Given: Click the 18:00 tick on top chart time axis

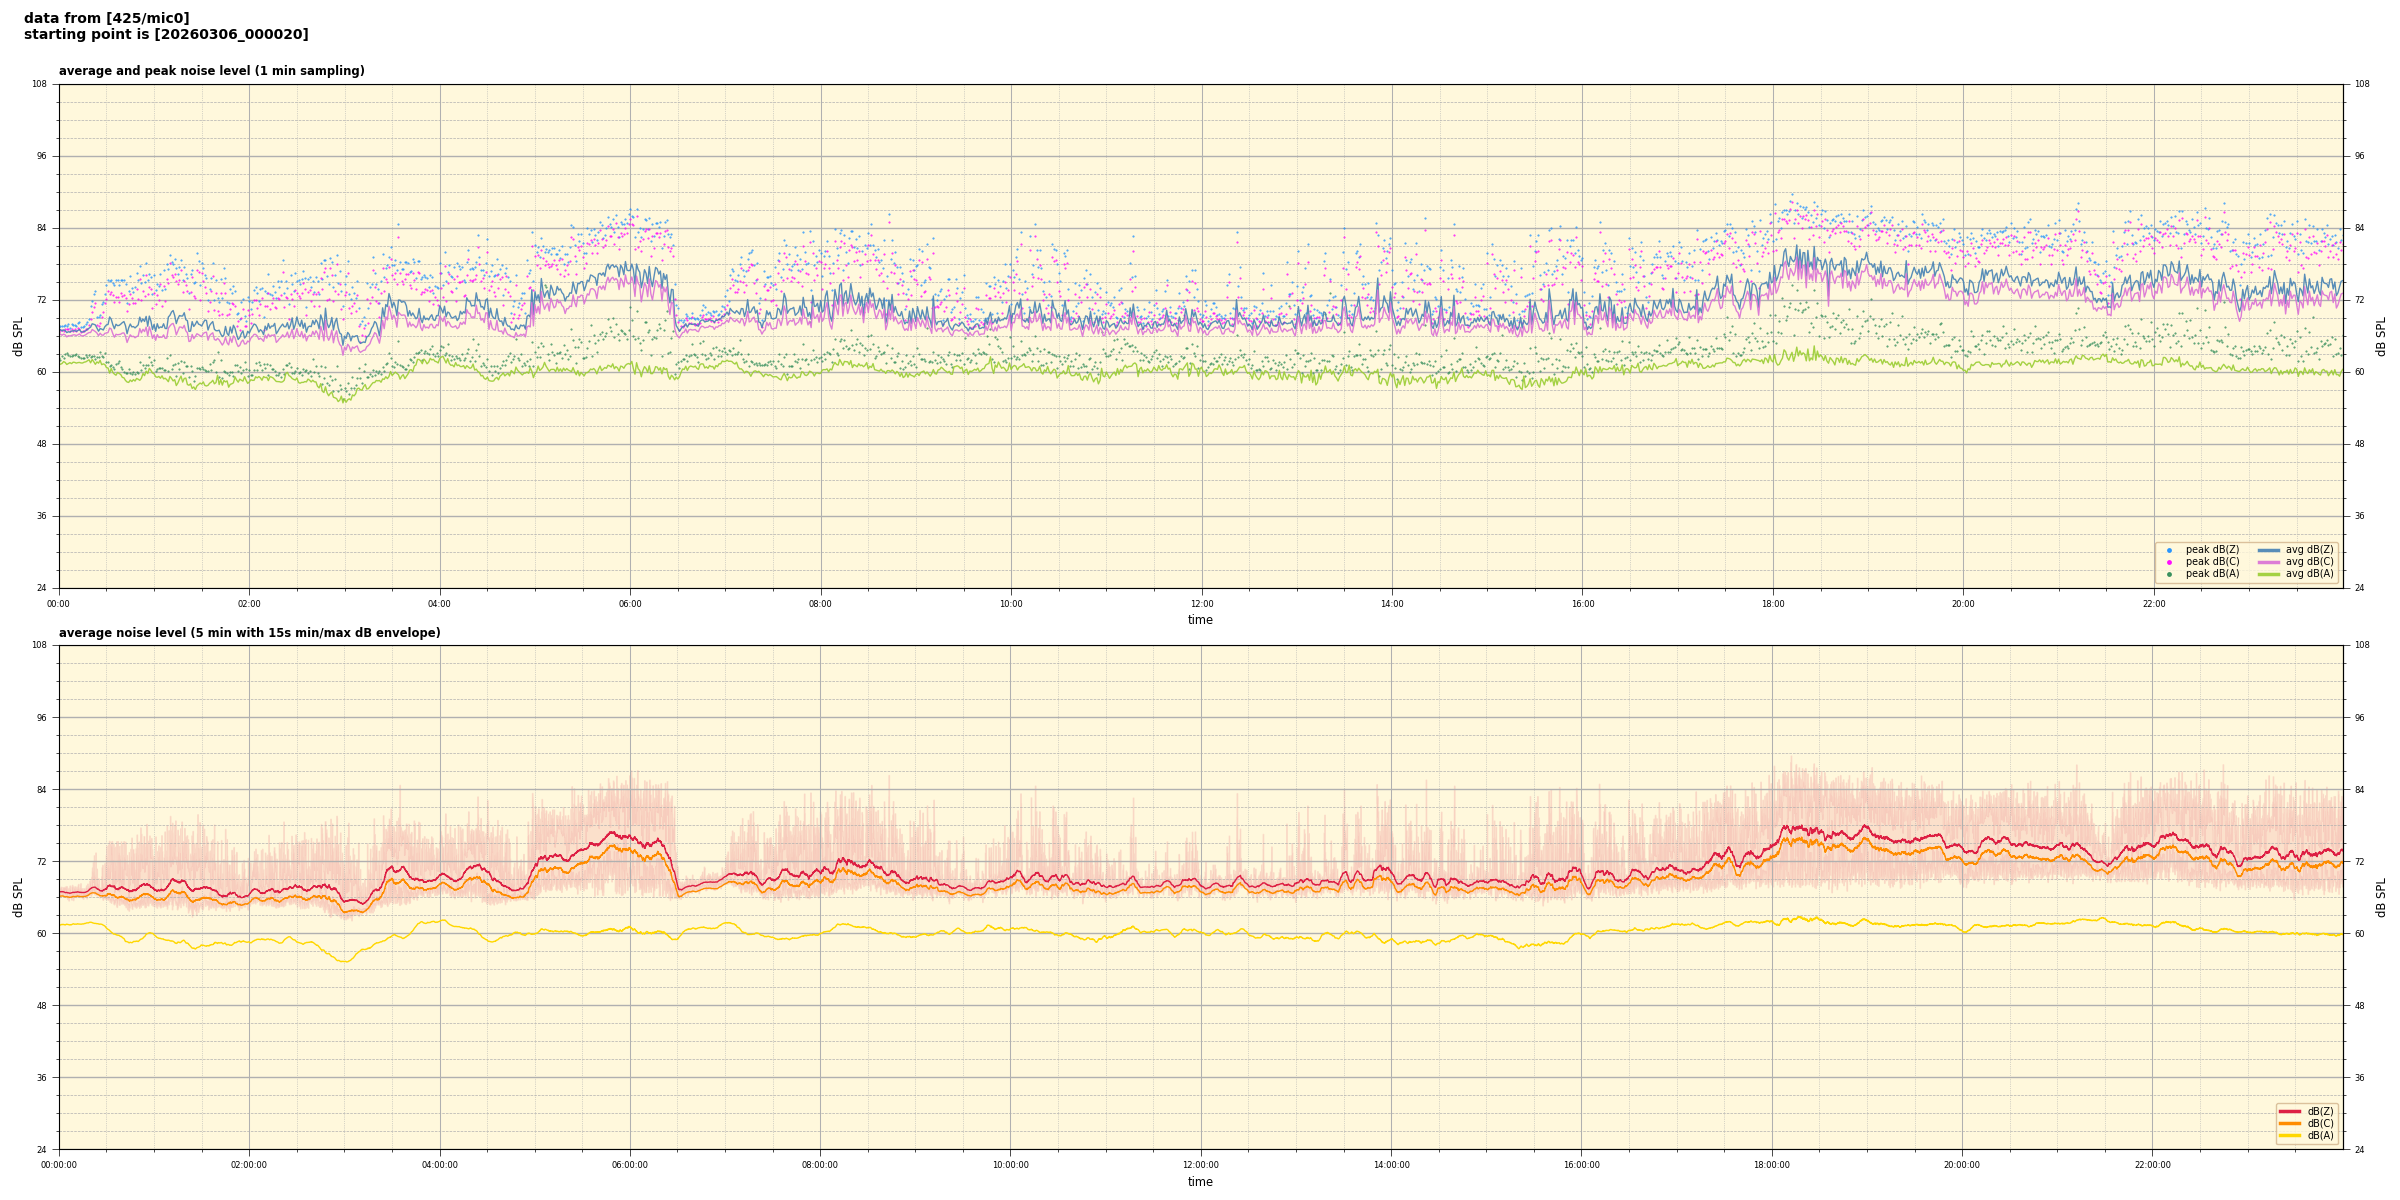Looking at the screenshot, I should point(1773,604).
